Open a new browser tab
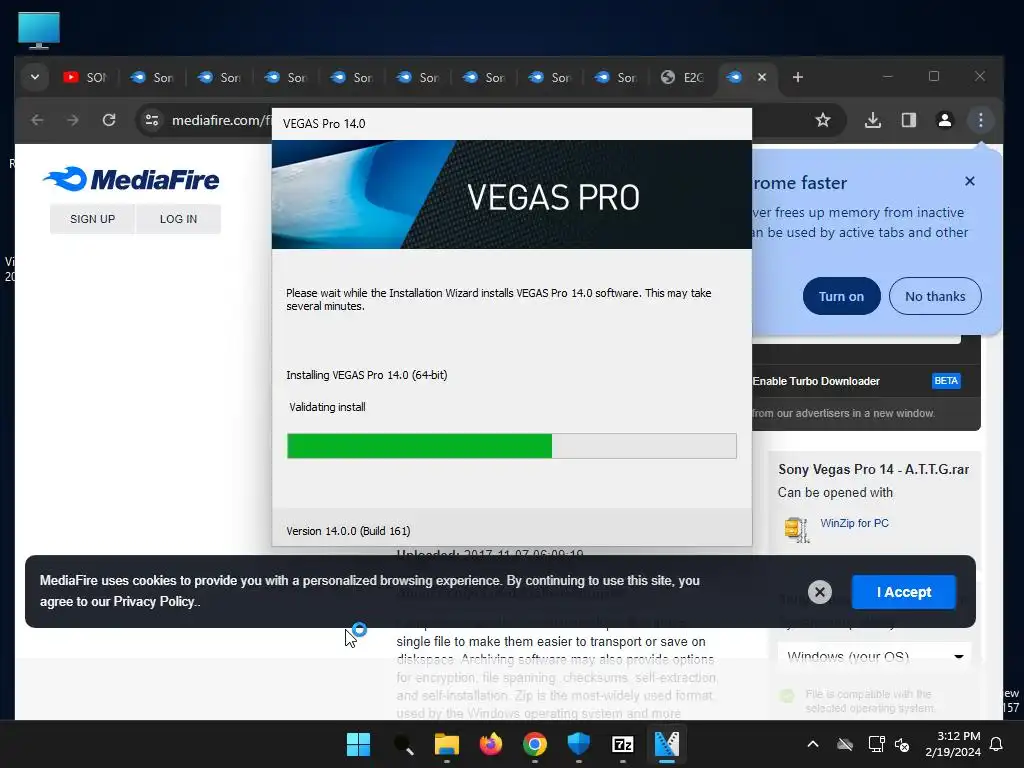Image resolution: width=1024 pixels, height=768 pixels. (x=797, y=77)
